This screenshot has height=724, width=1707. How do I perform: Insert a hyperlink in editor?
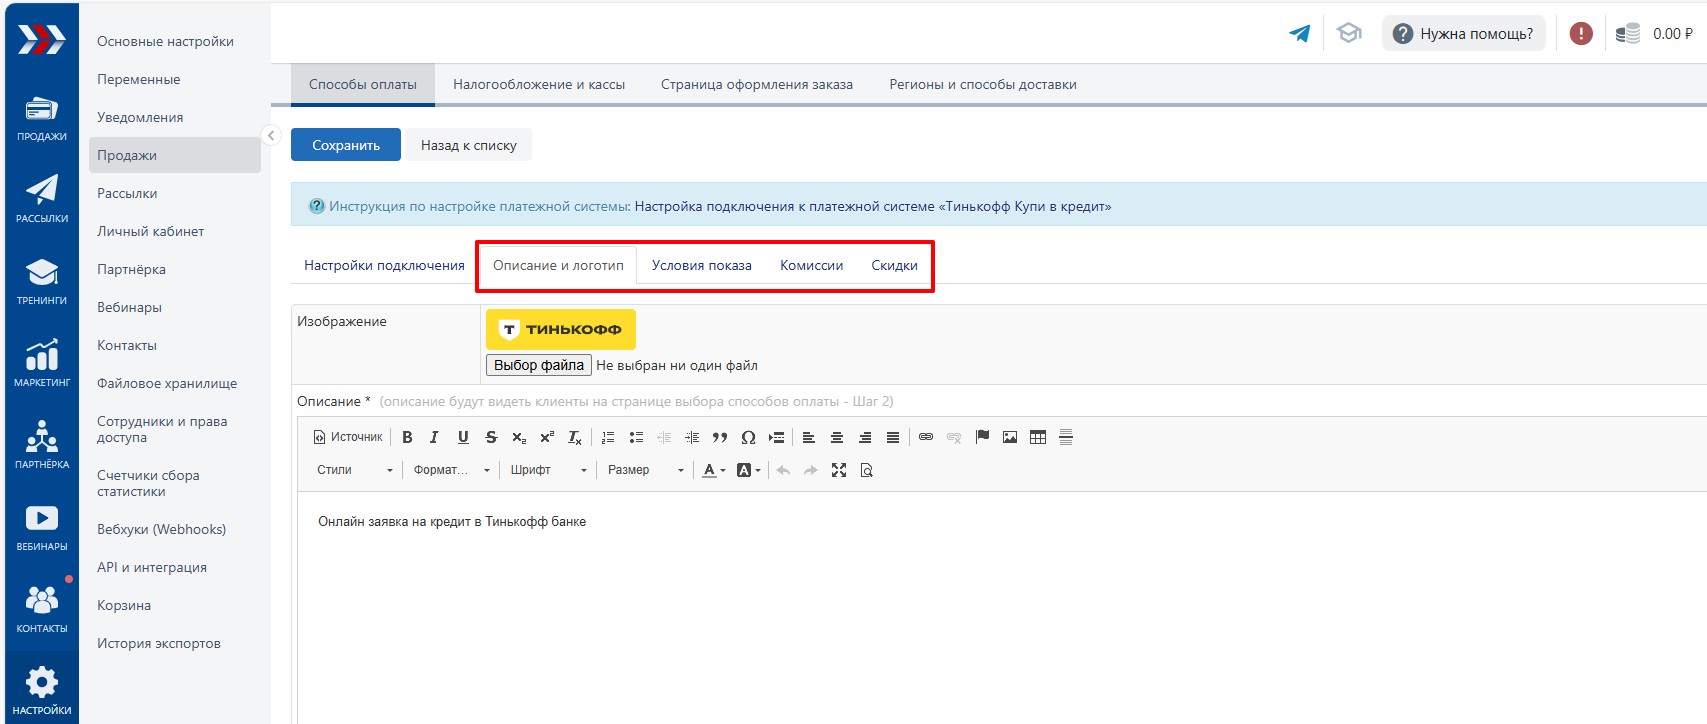pyautogui.click(x=926, y=437)
